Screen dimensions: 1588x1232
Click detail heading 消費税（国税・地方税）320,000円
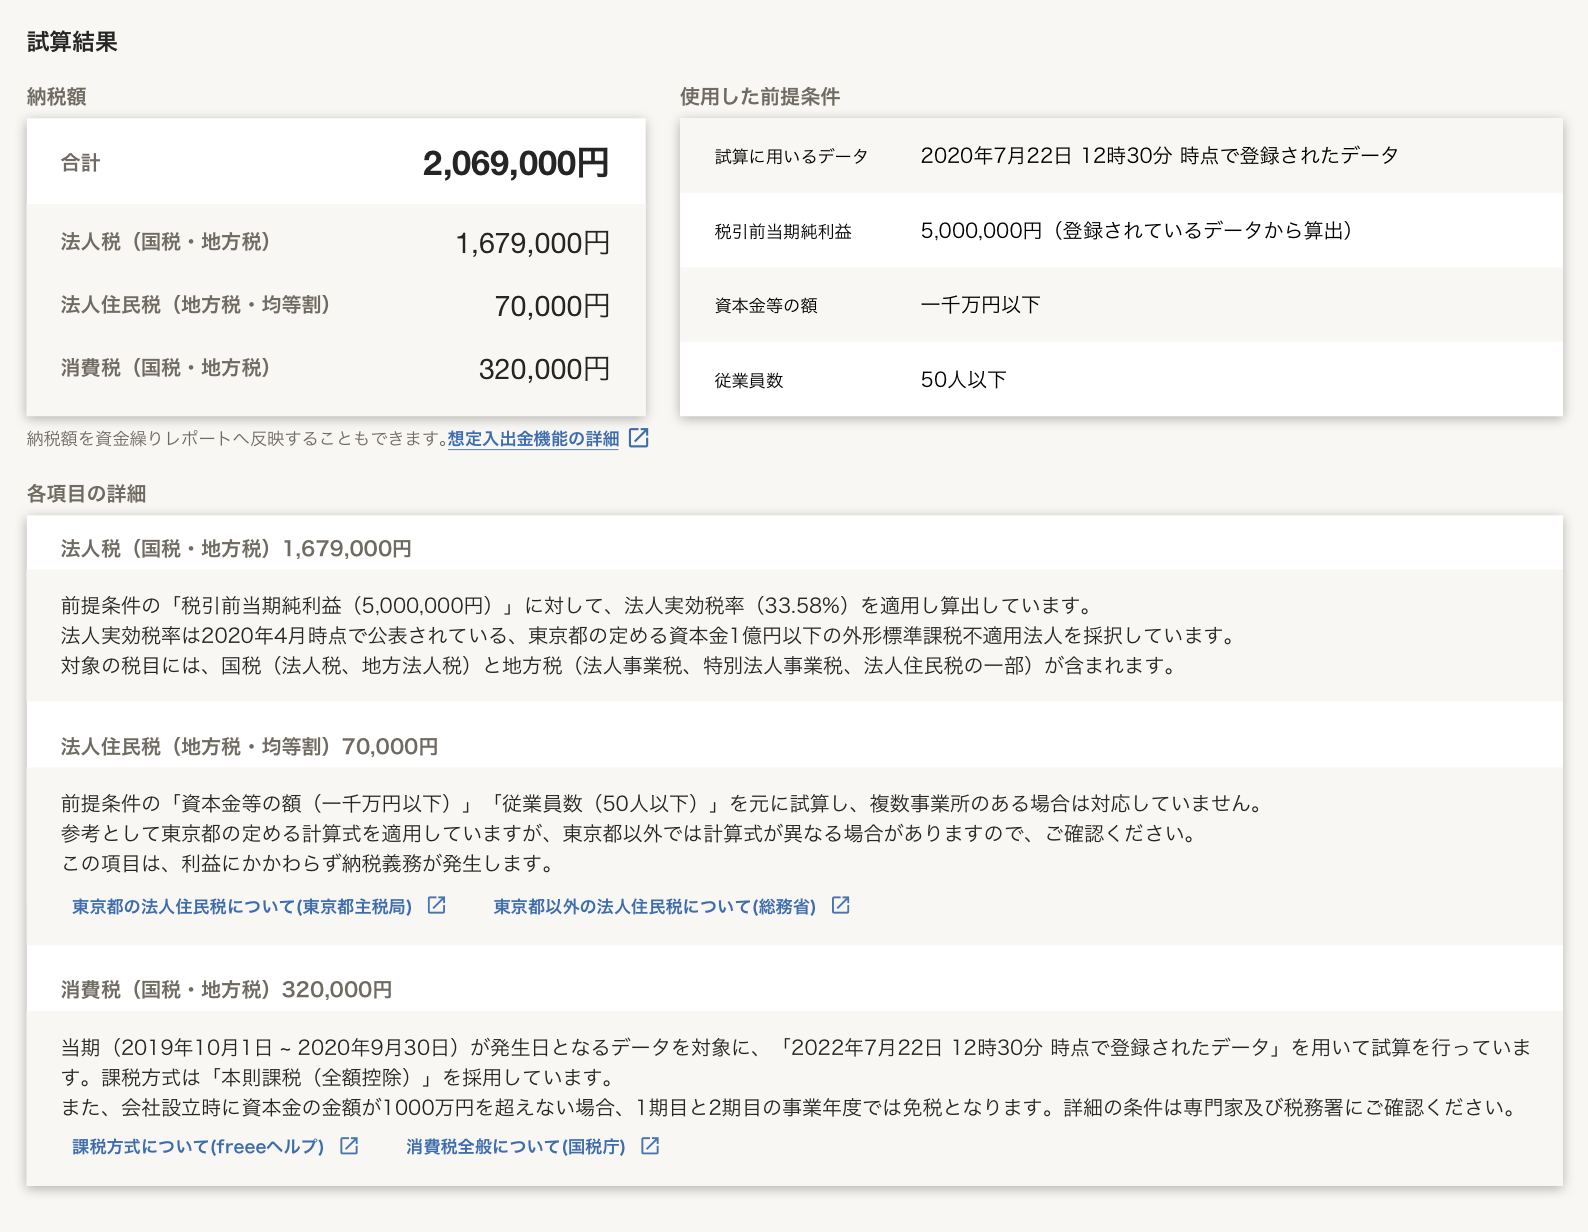(227, 990)
